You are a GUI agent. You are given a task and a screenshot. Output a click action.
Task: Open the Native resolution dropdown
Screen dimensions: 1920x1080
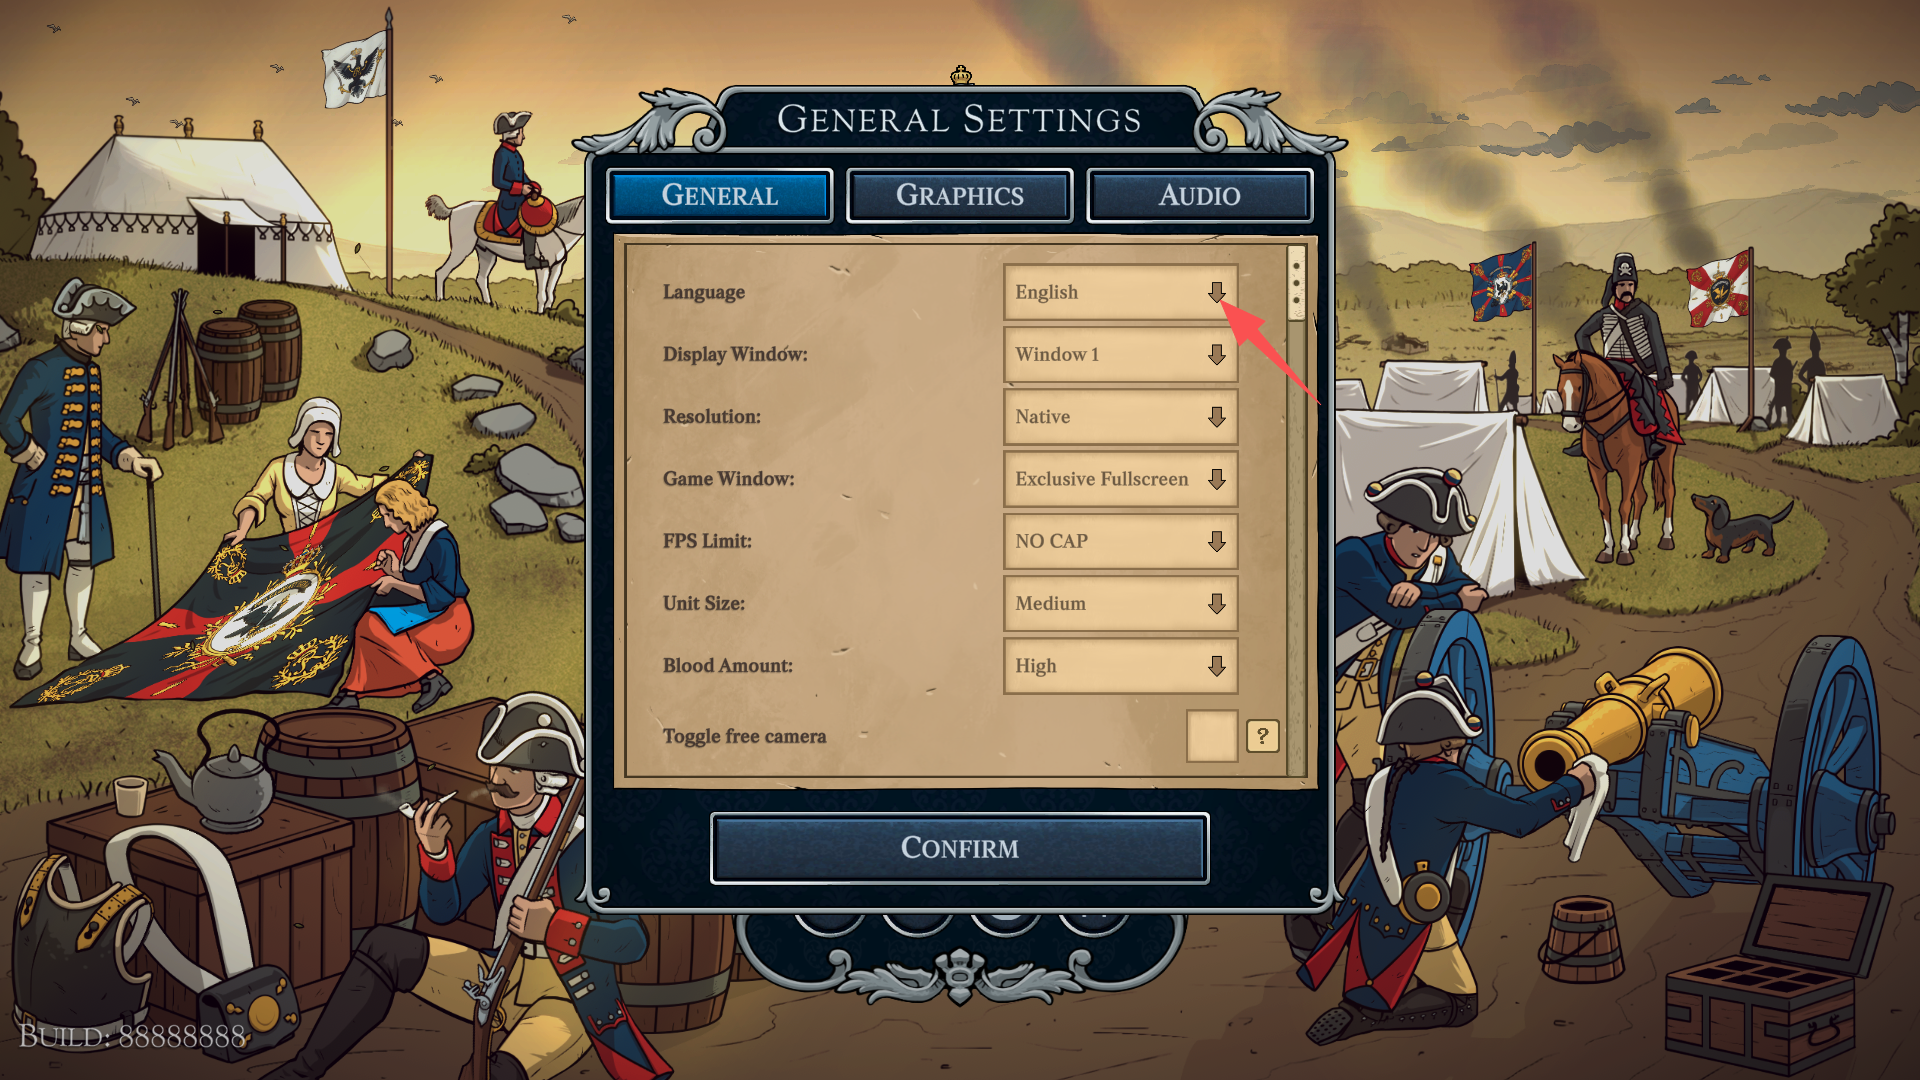click(x=1120, y=417)
